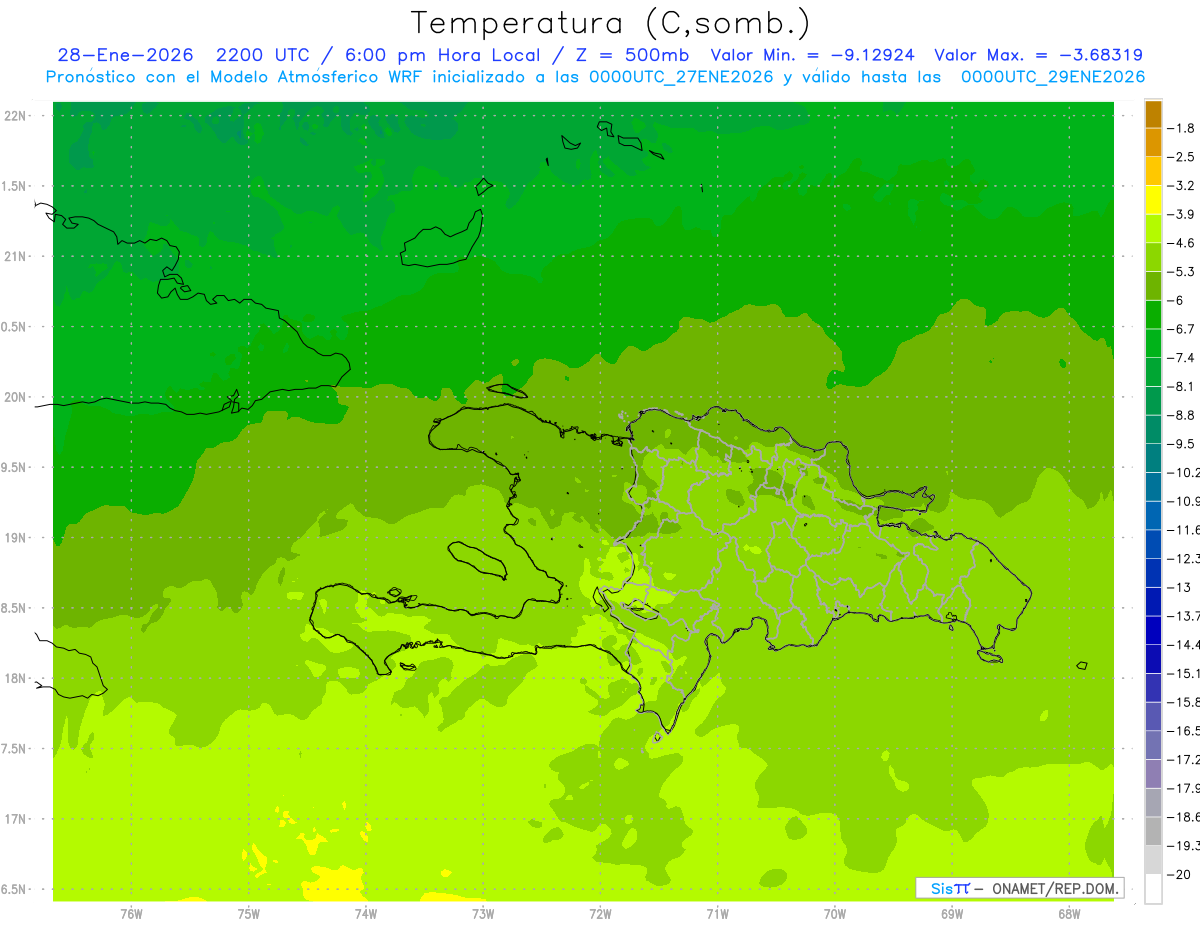Click the '20N' latitude label
Image resolution: width=1200 pixels, height=927 pixels.
pos(15,397)
